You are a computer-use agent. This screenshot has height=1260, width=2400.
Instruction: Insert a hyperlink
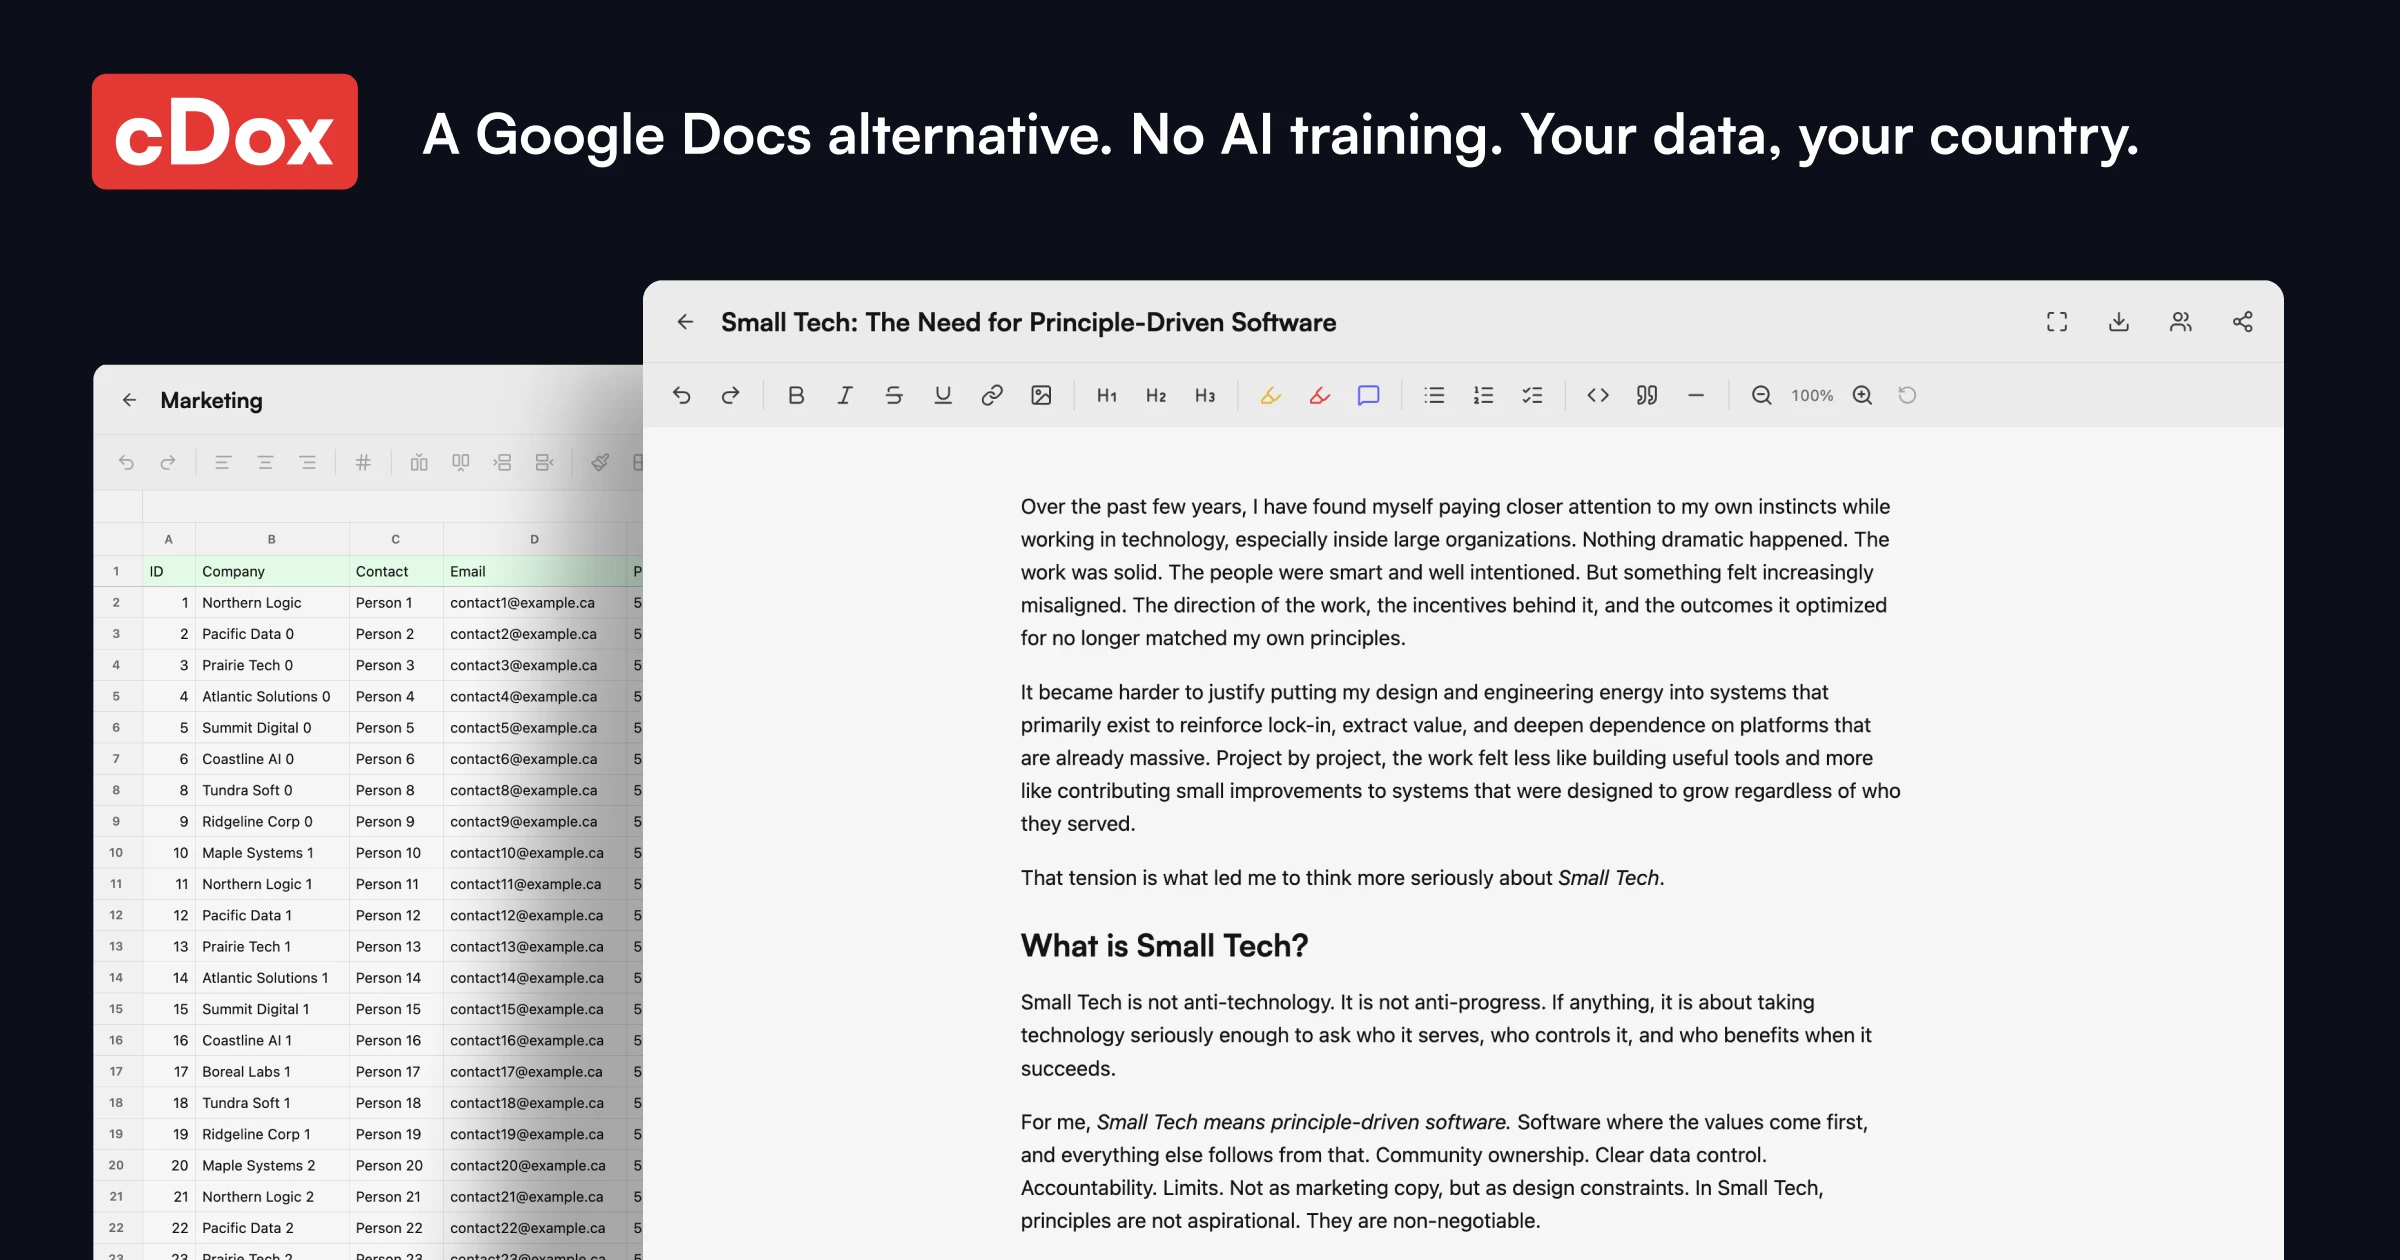pyautogui.click(x=992, y=396)
